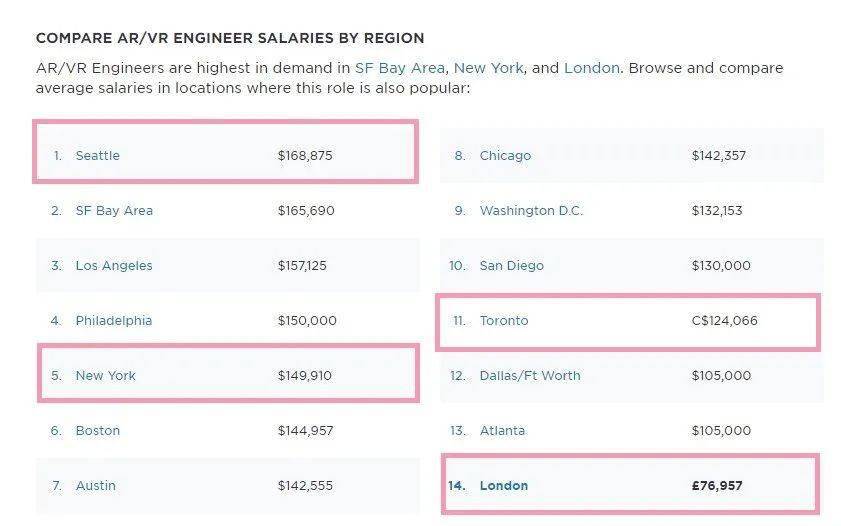This screenshot has height=526, width=841.
Task: Select the bold London list entry
Action: coord(504,486)
